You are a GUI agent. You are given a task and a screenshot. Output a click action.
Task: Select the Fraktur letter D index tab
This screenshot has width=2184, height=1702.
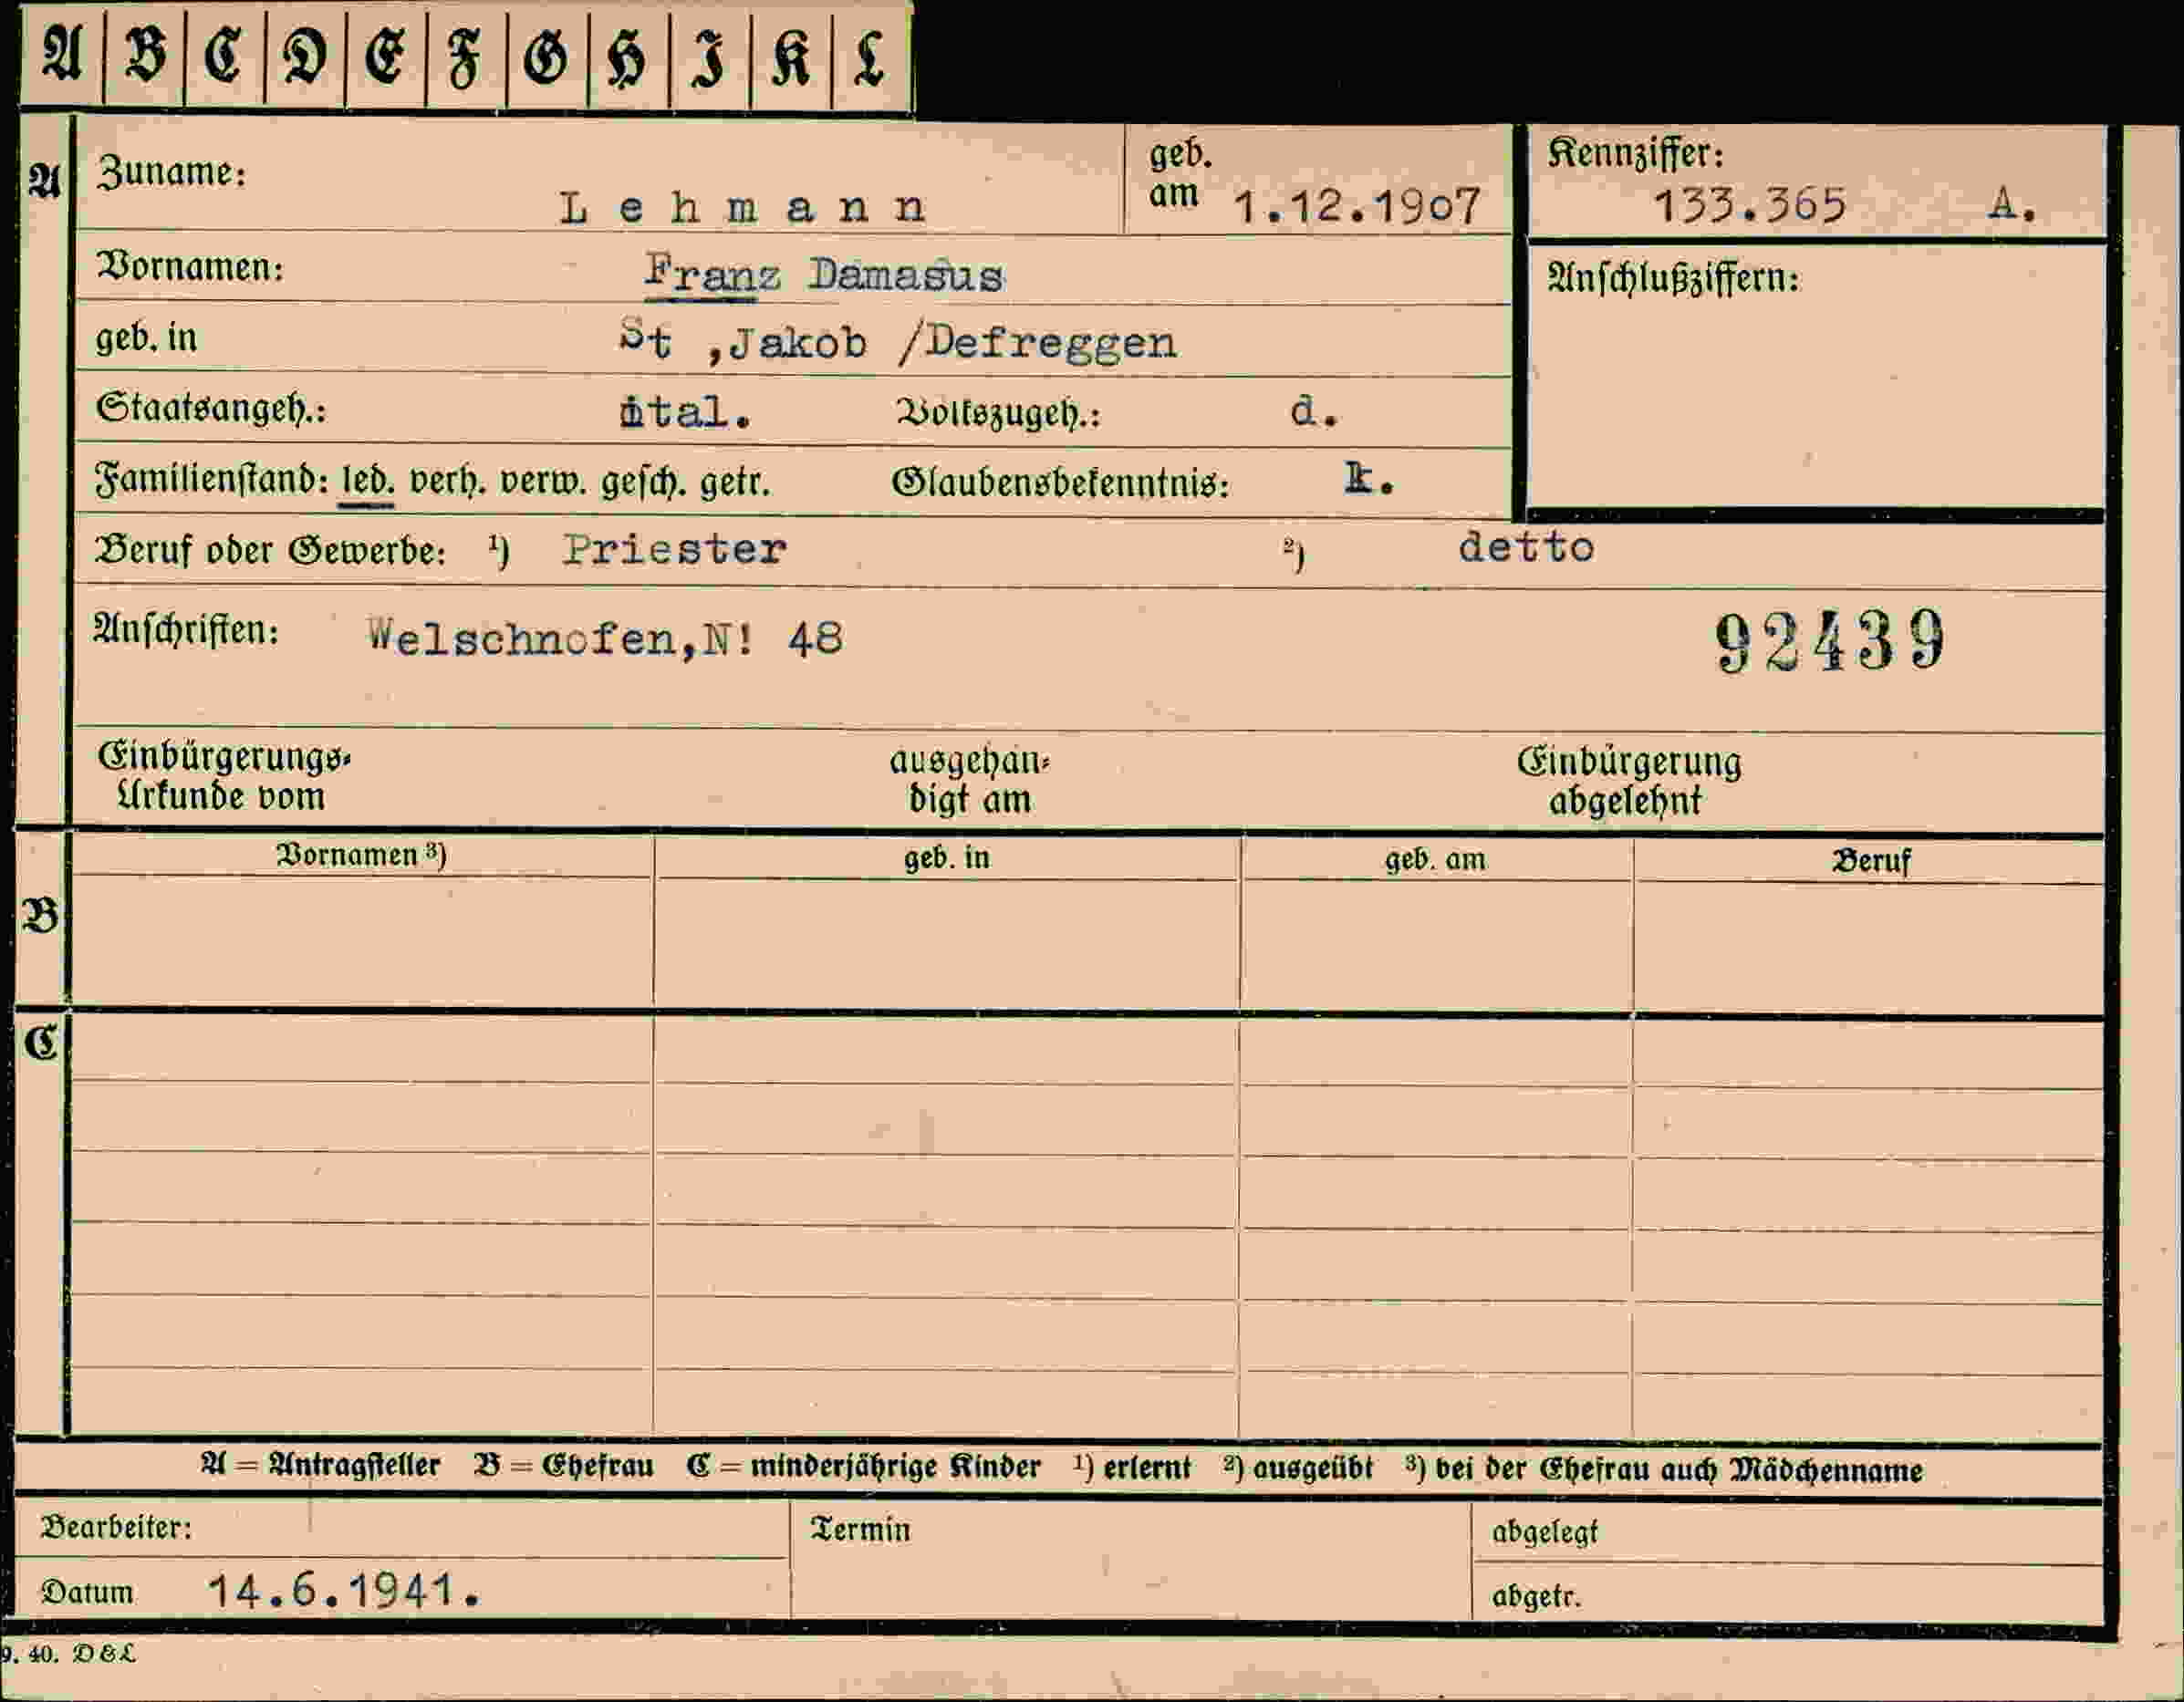[x=305, y=55]
